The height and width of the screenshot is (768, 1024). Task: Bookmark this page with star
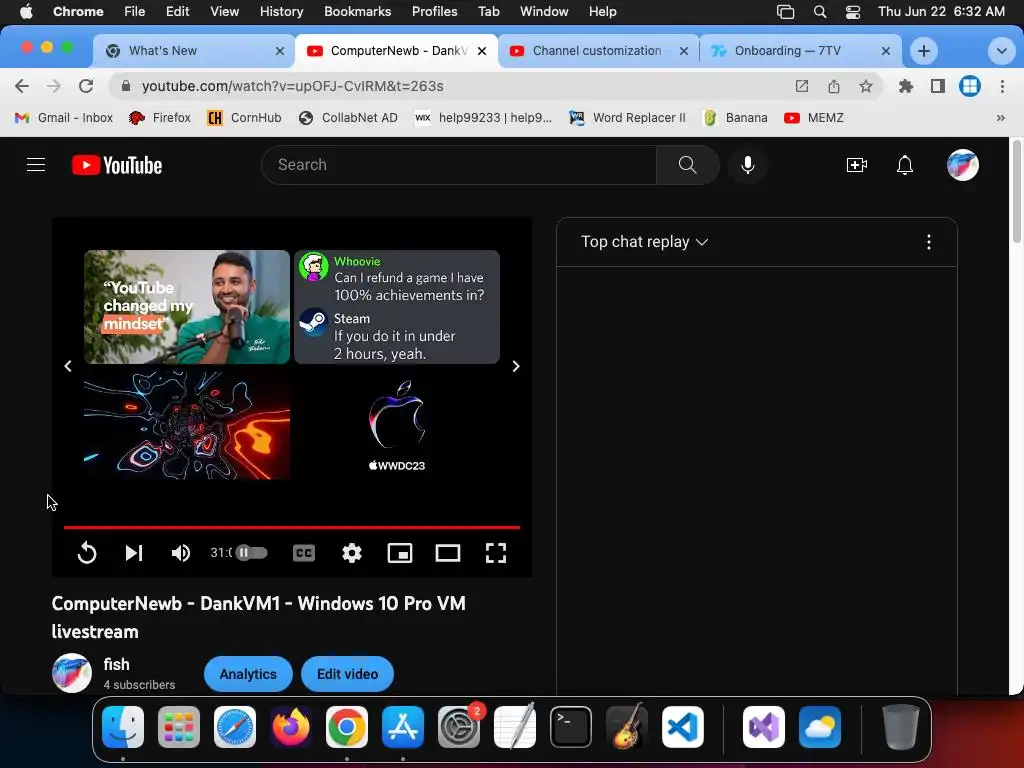(865, 86)
